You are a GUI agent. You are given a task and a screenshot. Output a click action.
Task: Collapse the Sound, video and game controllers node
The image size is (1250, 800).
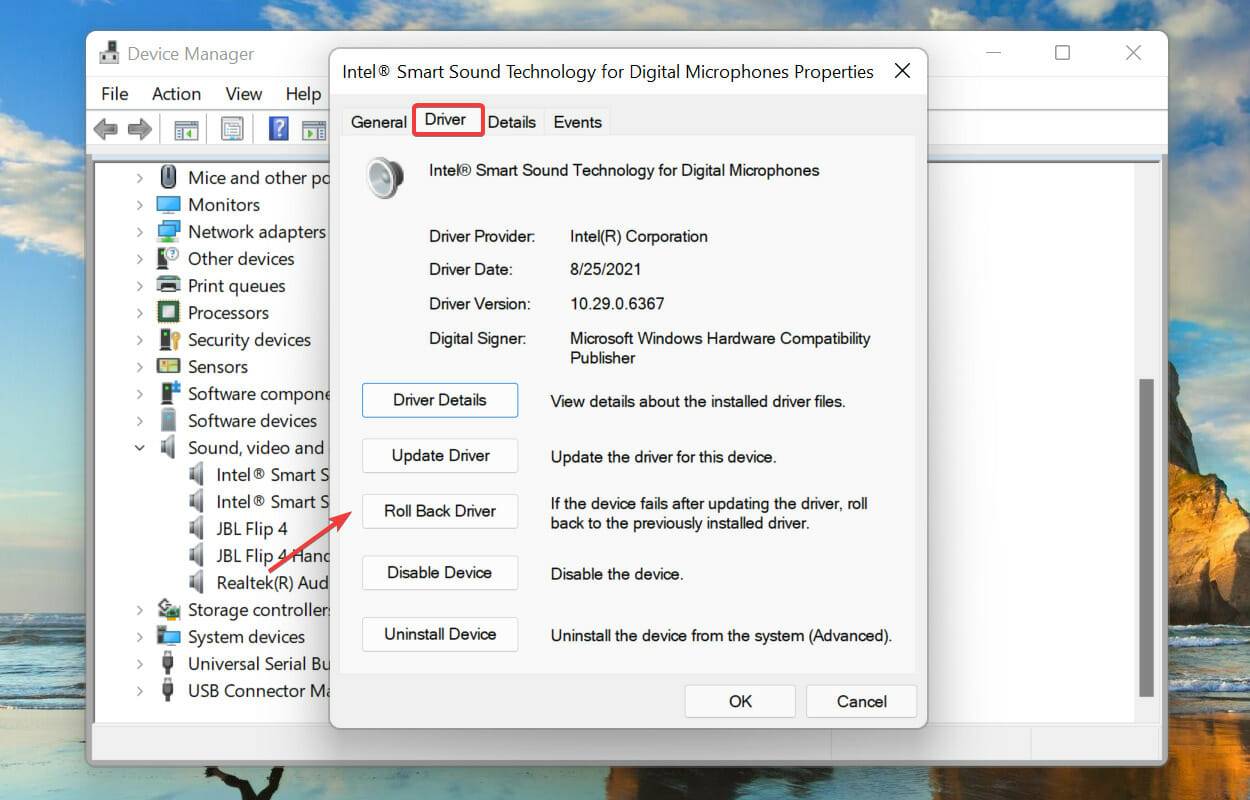pos(140,448)
